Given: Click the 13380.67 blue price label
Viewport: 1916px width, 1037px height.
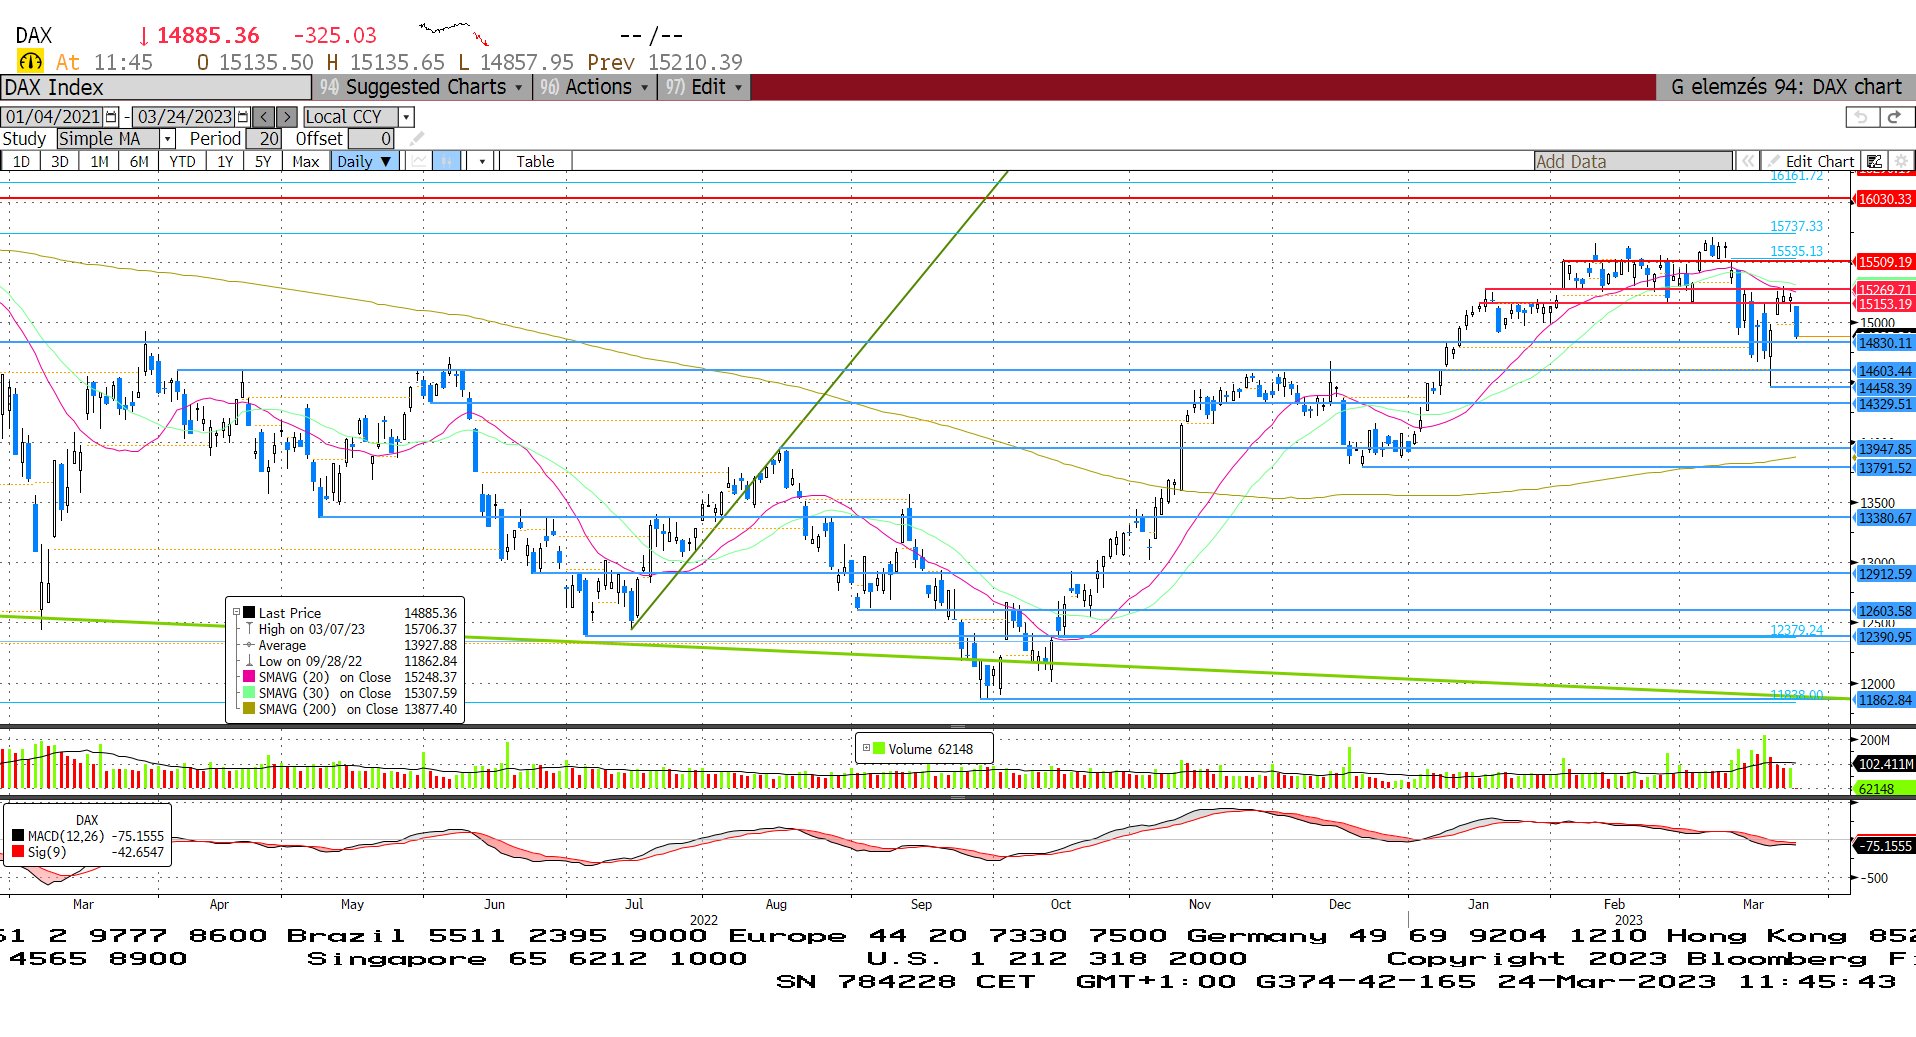Looking at the screenshot, I should click(x=1885, y=518).
